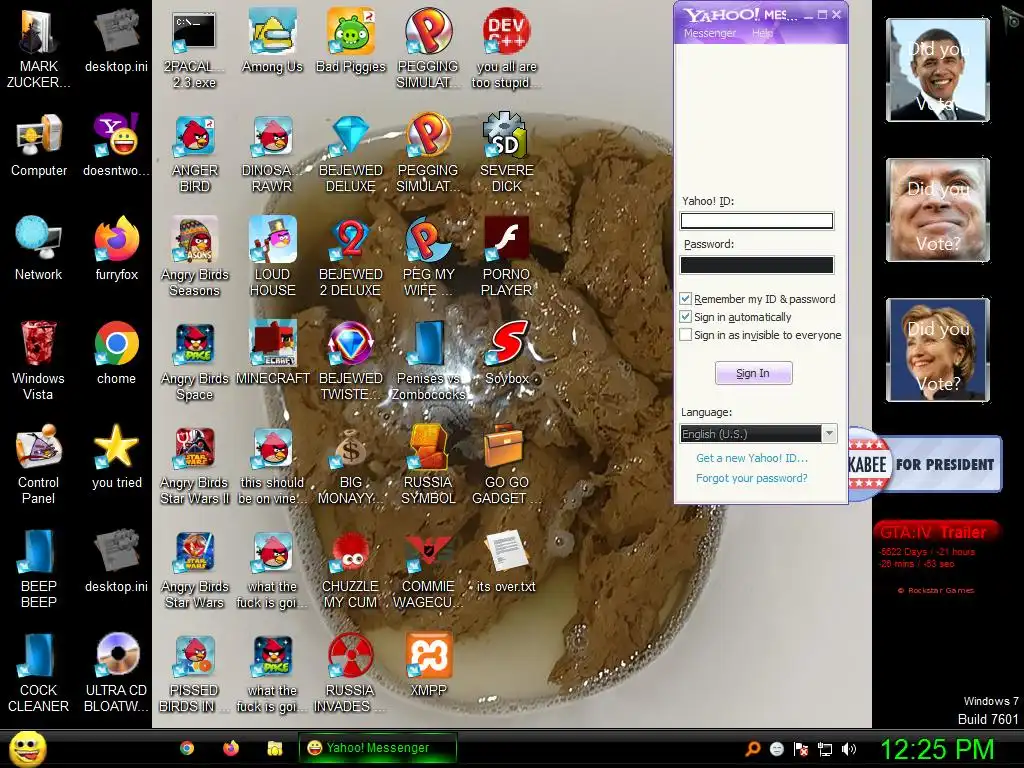Open the Help menu in Yahoo Messenger
1024x768 pixels.
762,33
